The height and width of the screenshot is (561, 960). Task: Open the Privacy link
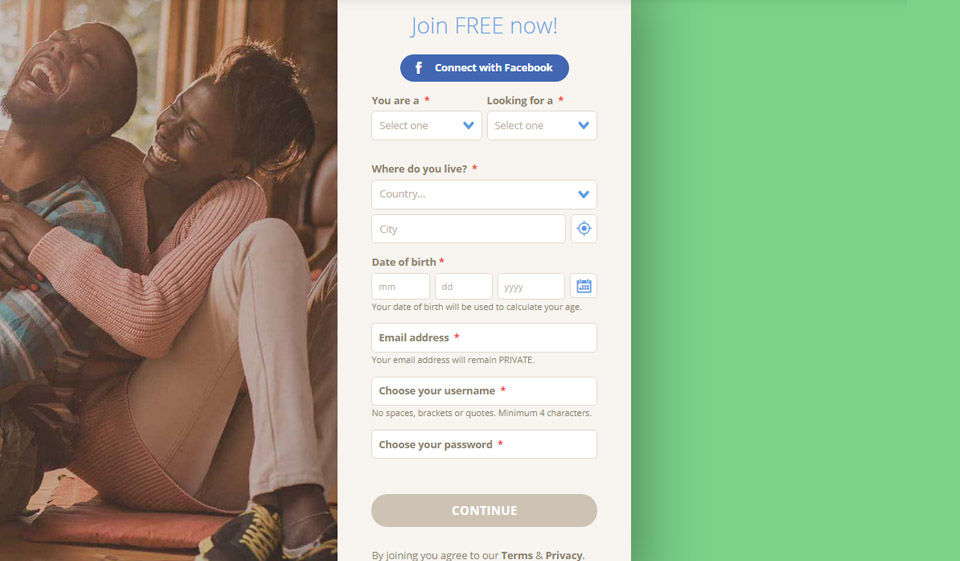click(x=564, y=555)
